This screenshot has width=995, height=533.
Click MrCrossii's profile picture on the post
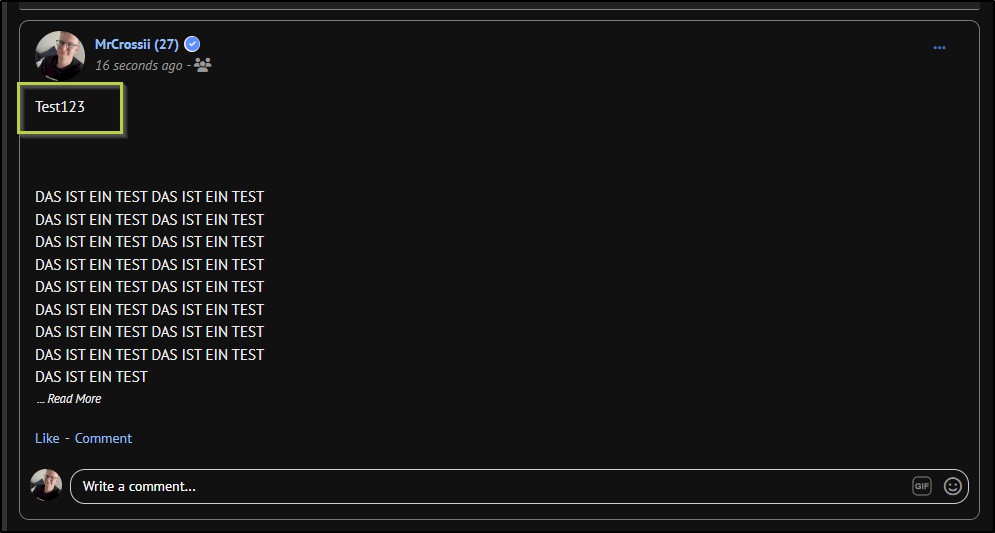point(60,55)
